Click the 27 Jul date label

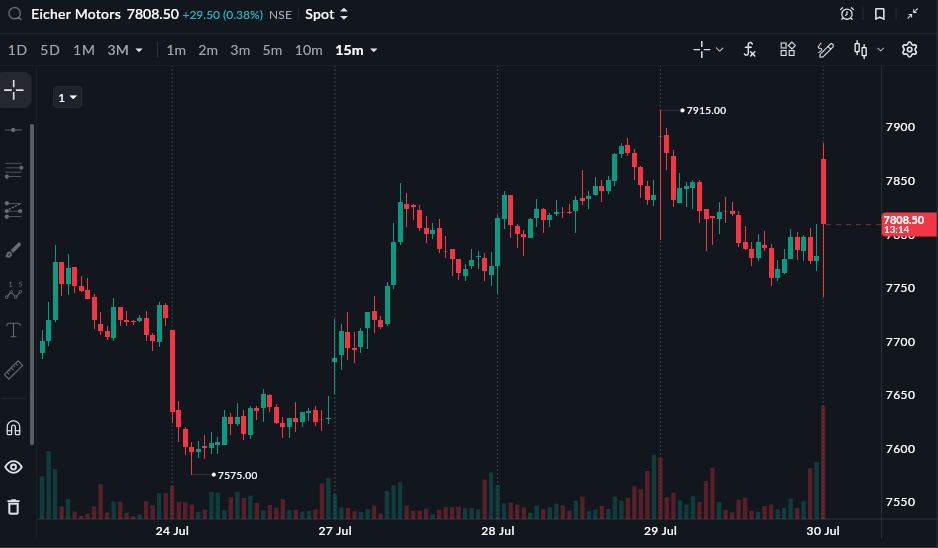tap(335, 531)
